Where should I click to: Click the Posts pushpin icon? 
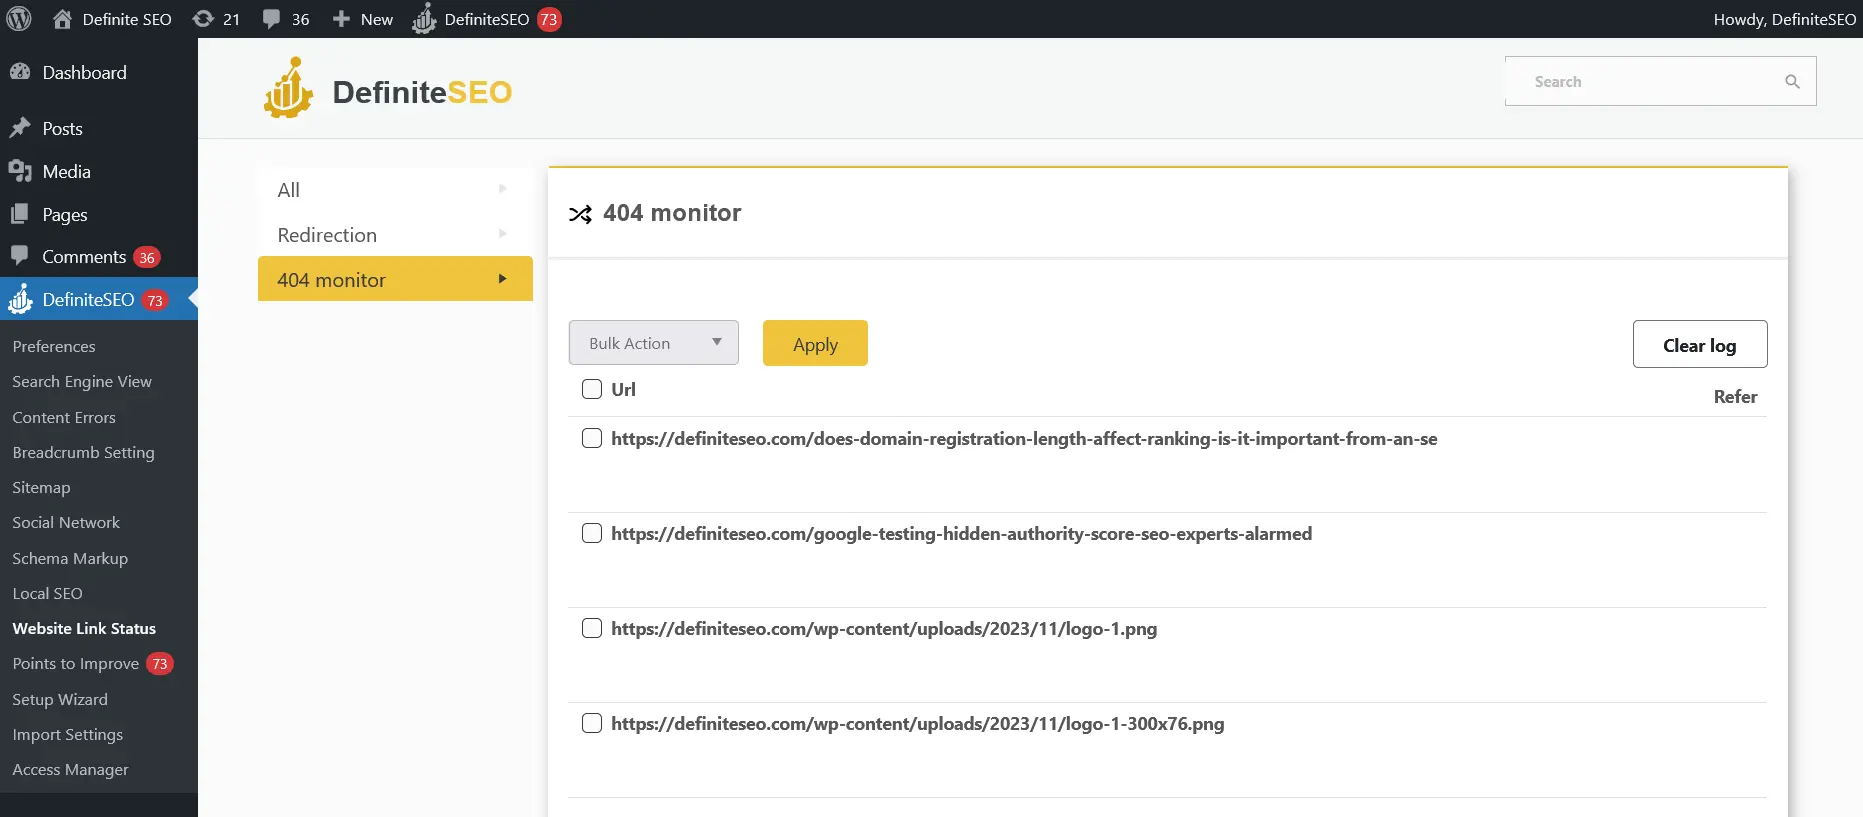tap(20, 128)
